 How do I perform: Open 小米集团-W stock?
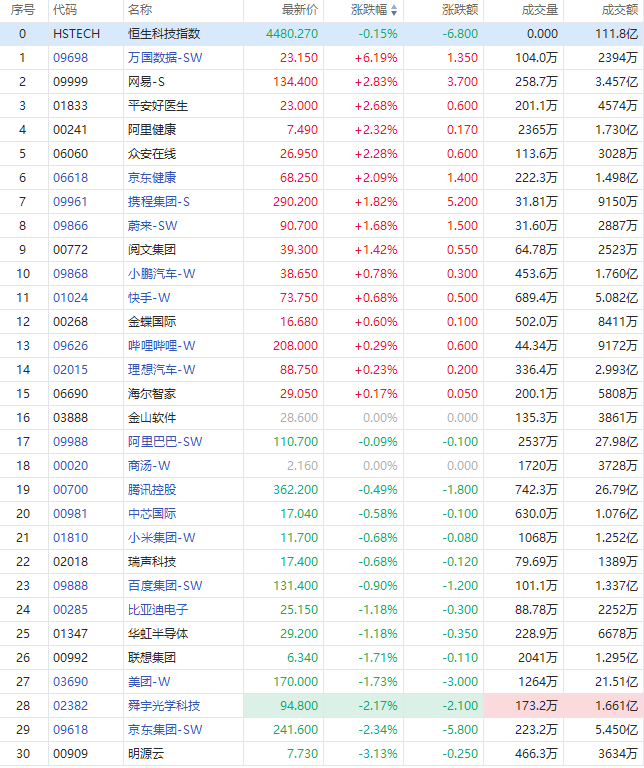pos(162,538)
